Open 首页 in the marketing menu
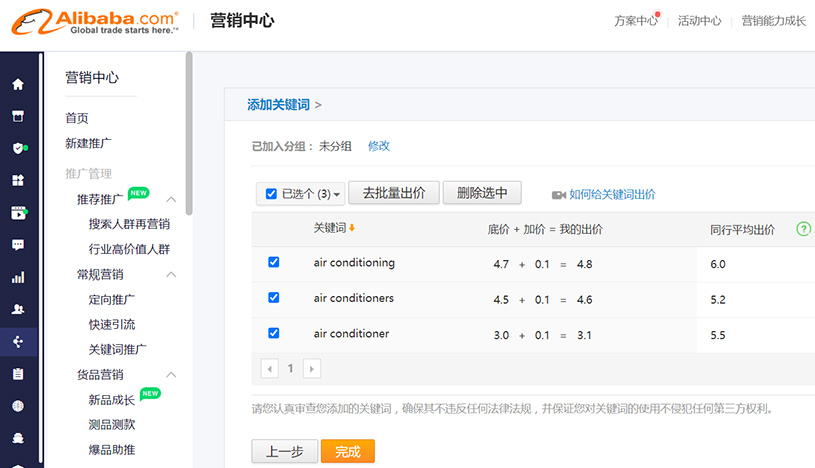The image size is (815, 468). point(76,118)
